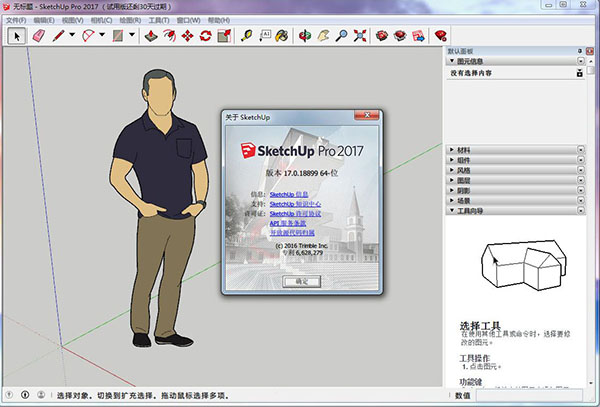Image resolution: width=600 pixels, height=407 pixels.
Task: Open the SketchUp 知识中心 link
Action: [295, 204]
